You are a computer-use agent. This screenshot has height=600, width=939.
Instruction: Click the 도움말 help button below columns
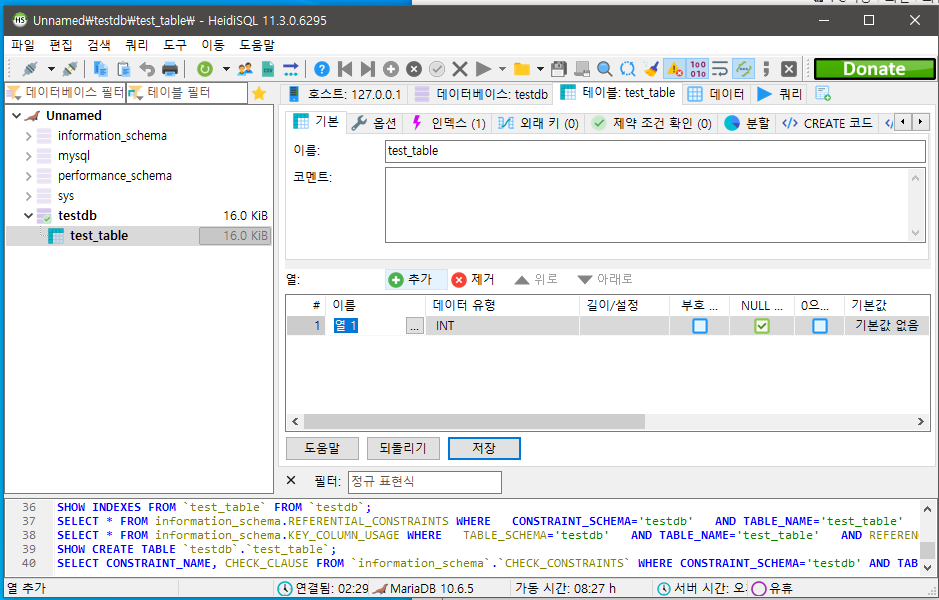point(322,448)
